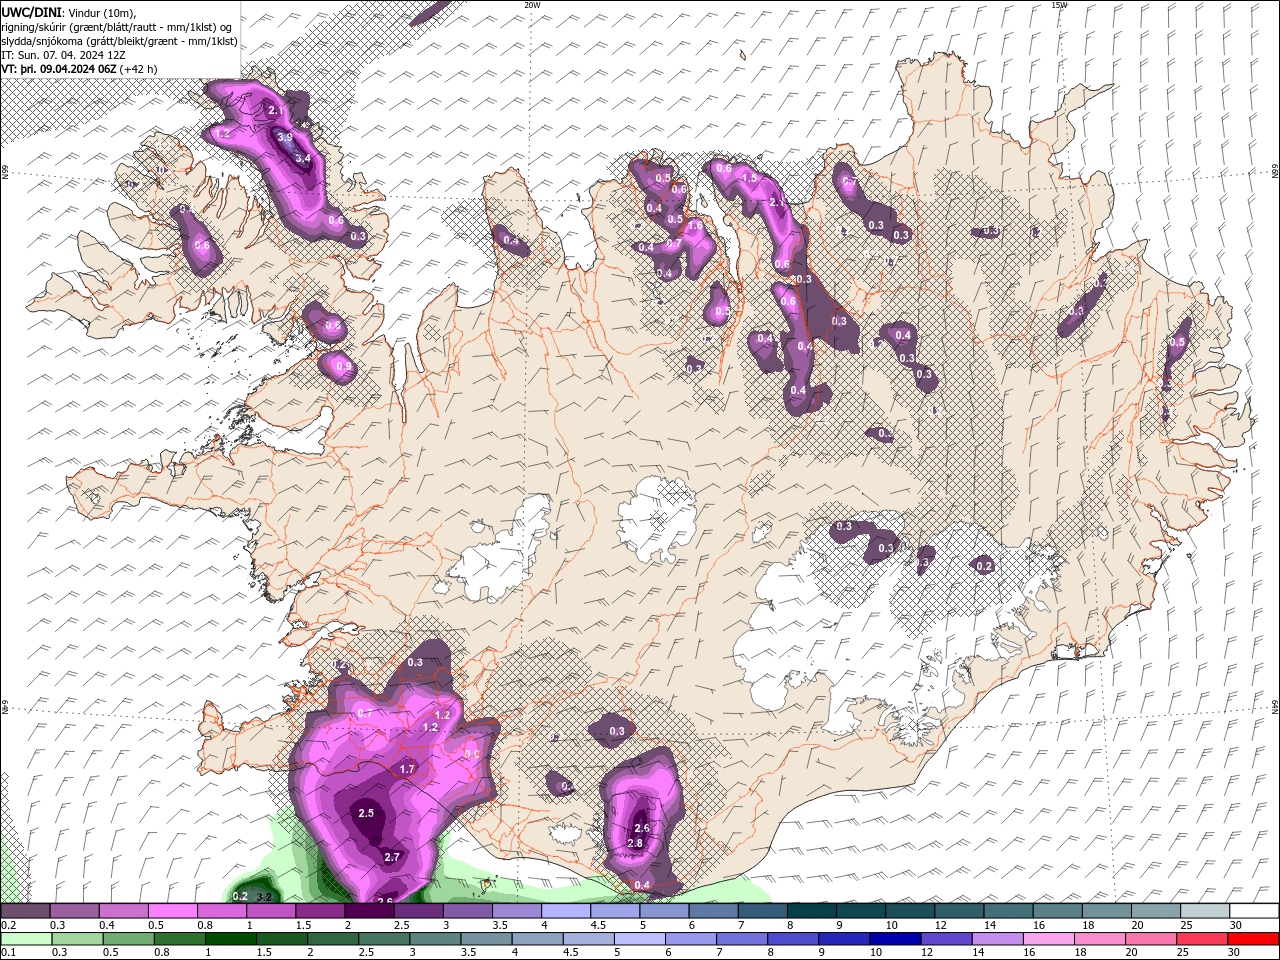This screenshot has width=1280, height=960.
Task: Select the bright red lower swatch above 30
Action: click(x=1254, y=939)
